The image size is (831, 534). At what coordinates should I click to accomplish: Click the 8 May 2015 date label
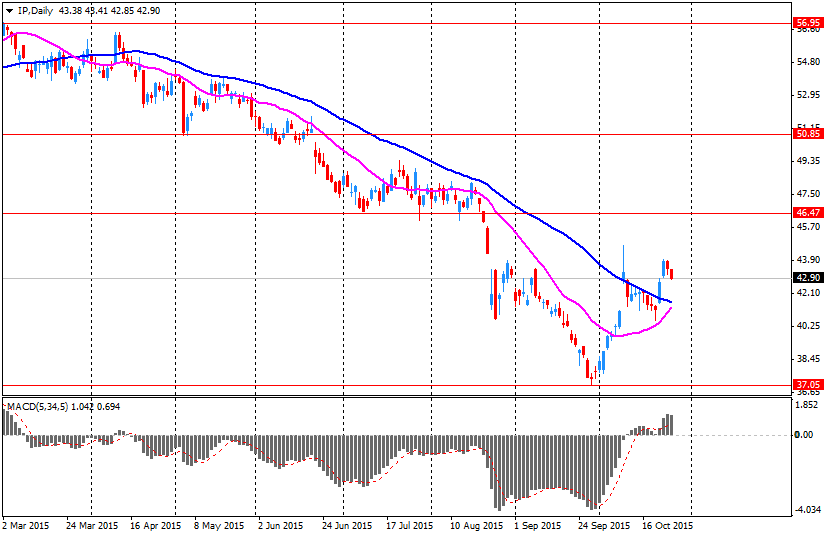tap(218, 526)
